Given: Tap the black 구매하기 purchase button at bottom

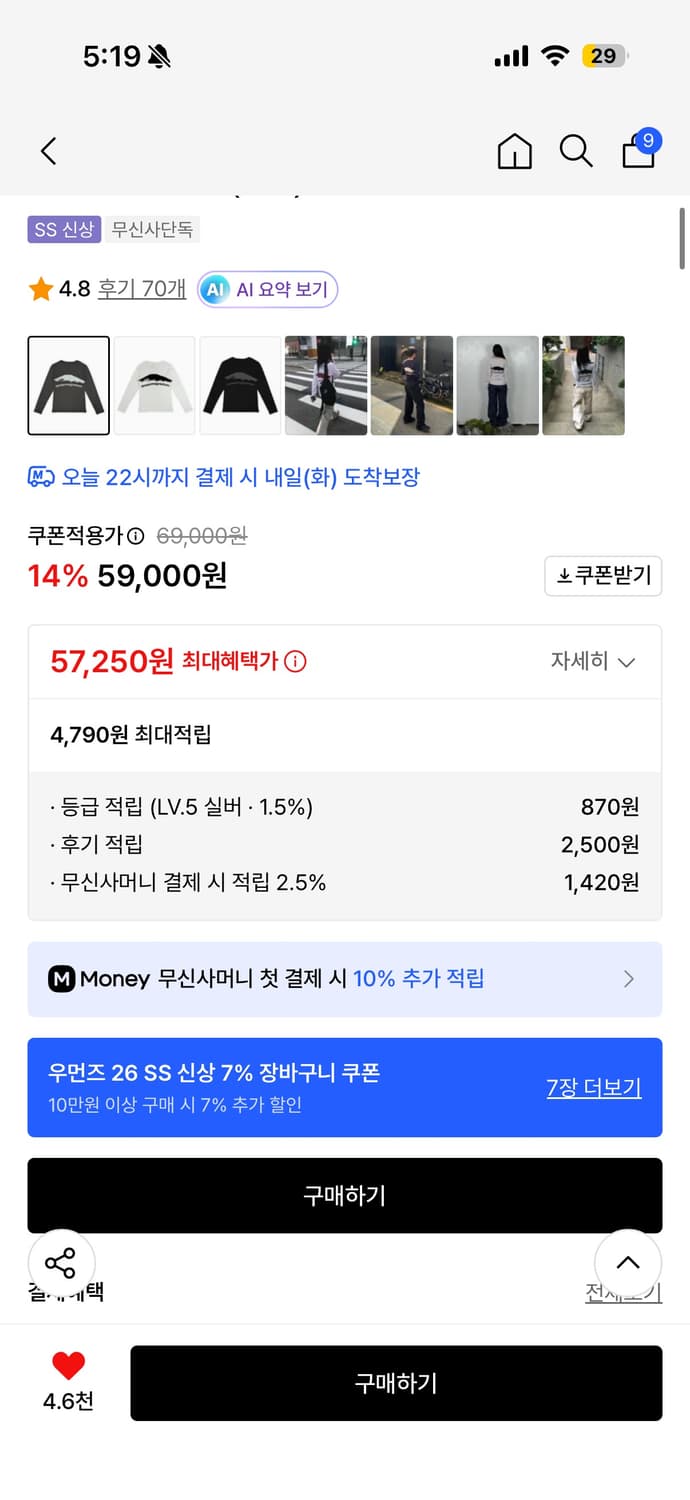Looking at the screenshot, I should (x=396, y=1383).
